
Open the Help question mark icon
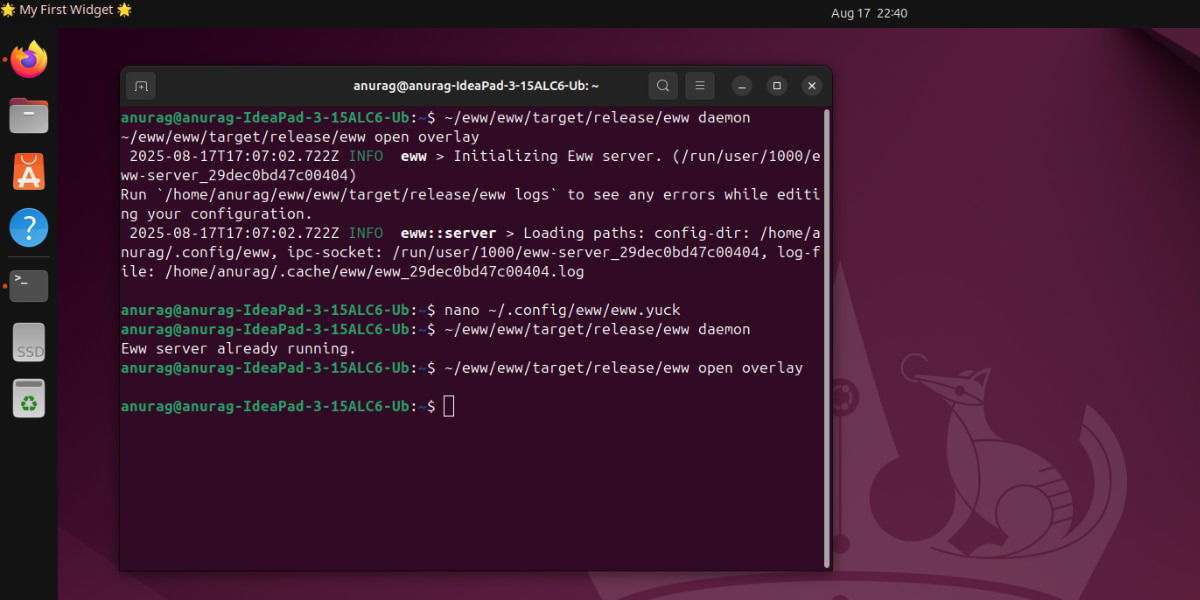click(x=29, y=228)
